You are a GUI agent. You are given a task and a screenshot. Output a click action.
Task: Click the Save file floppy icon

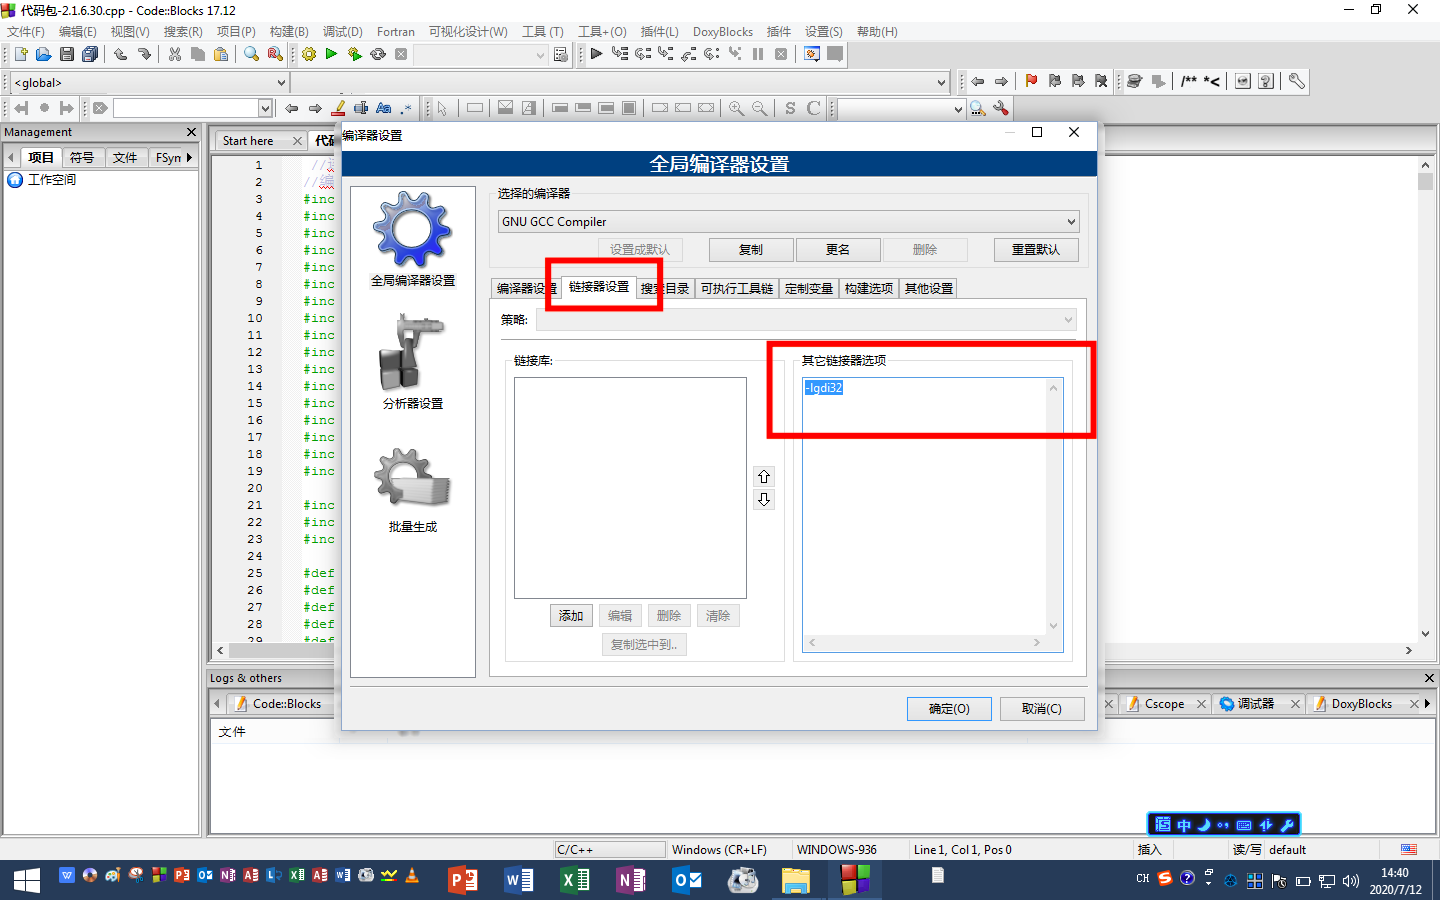67,54
